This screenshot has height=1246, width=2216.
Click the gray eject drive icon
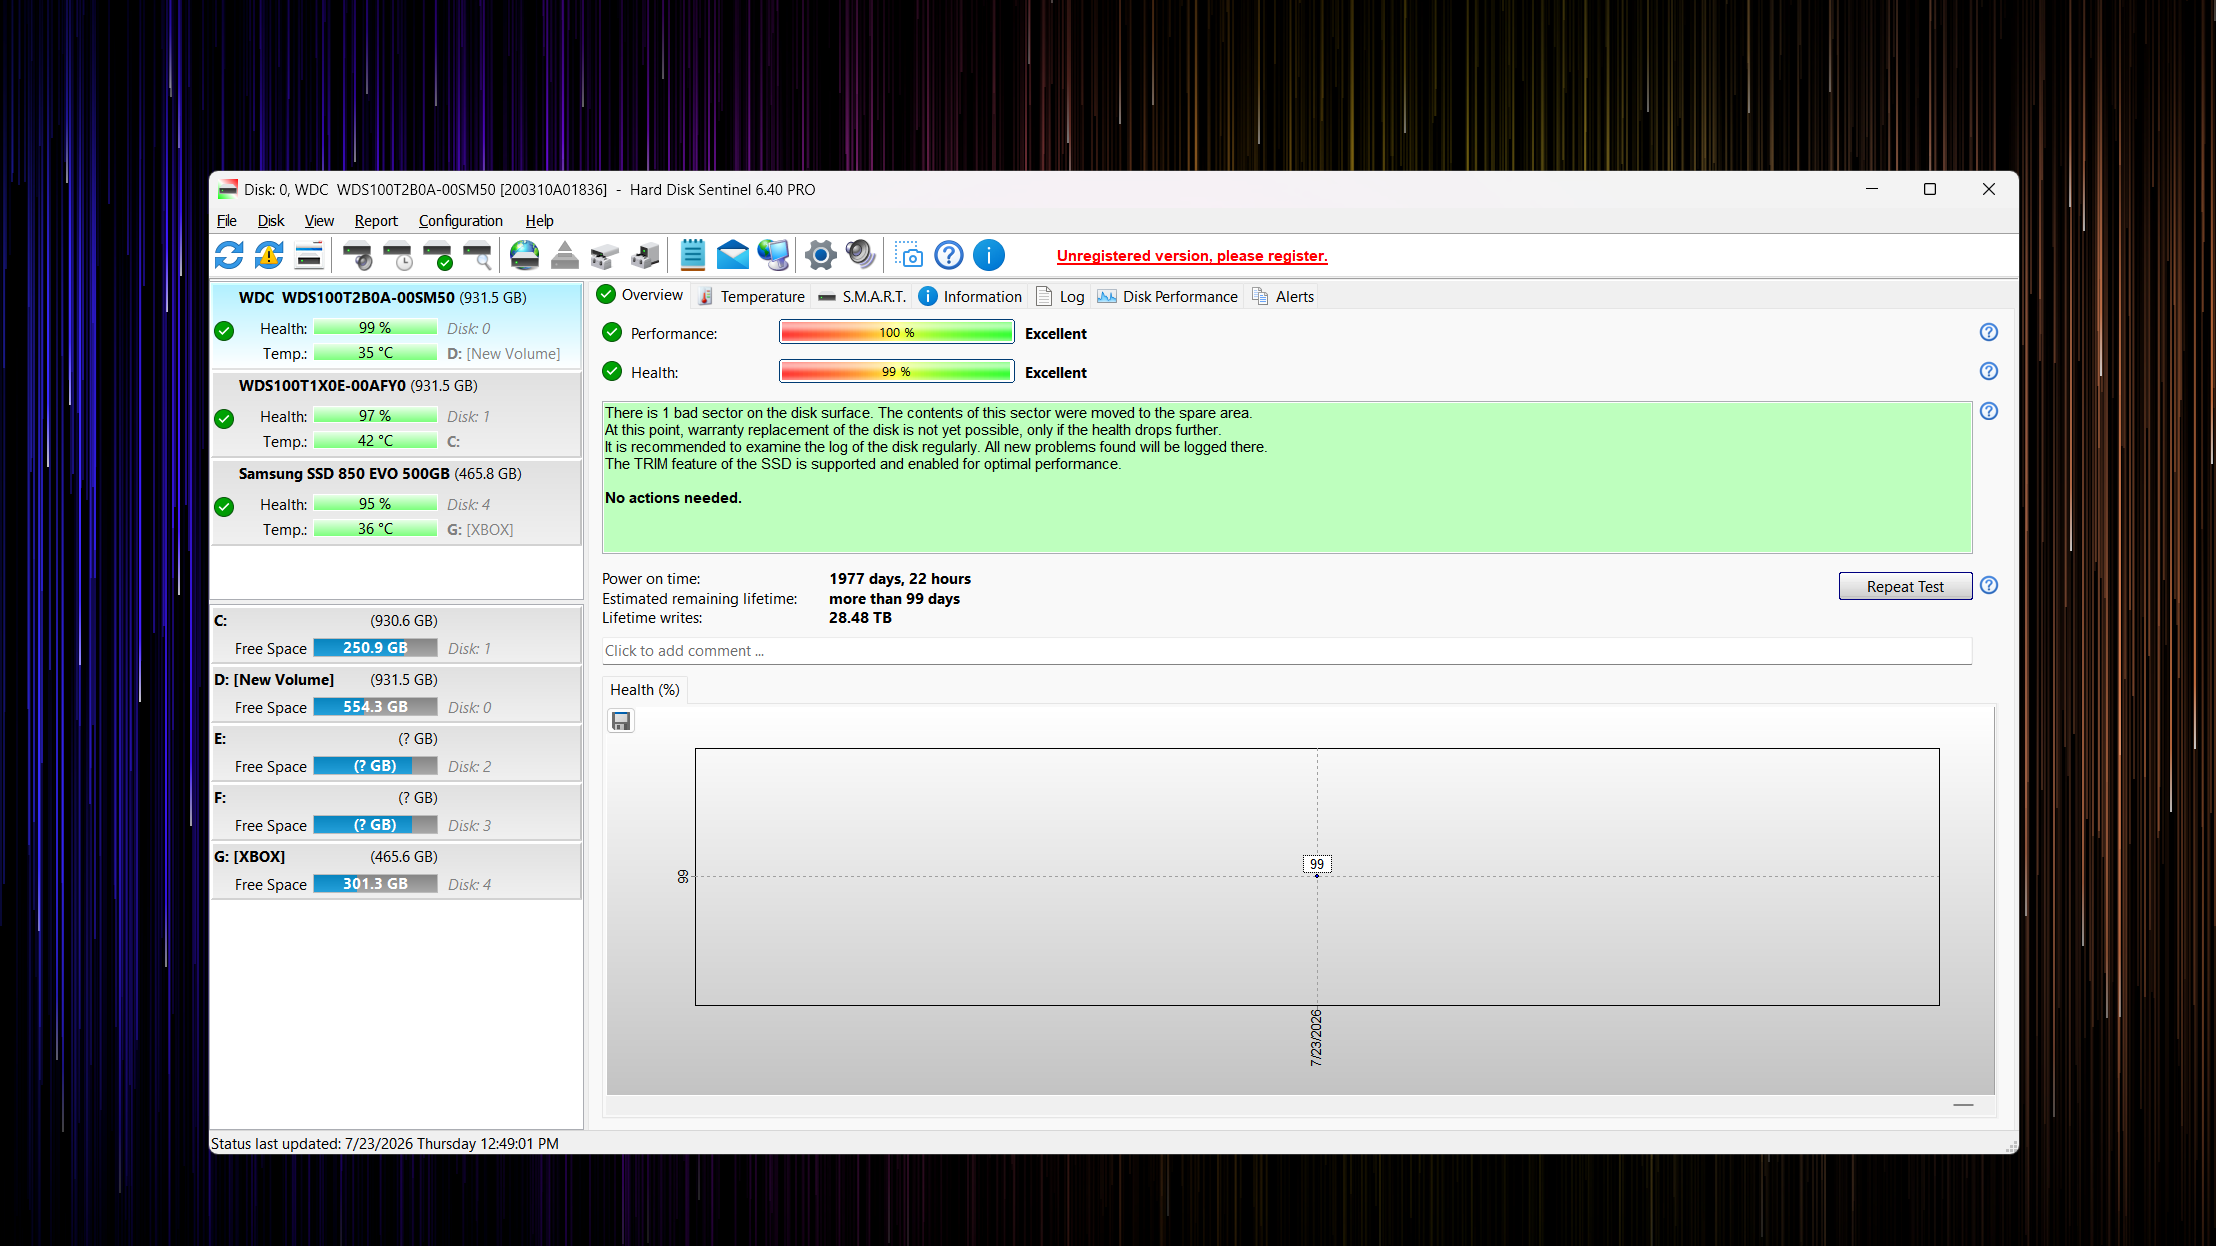coord(564,255)
